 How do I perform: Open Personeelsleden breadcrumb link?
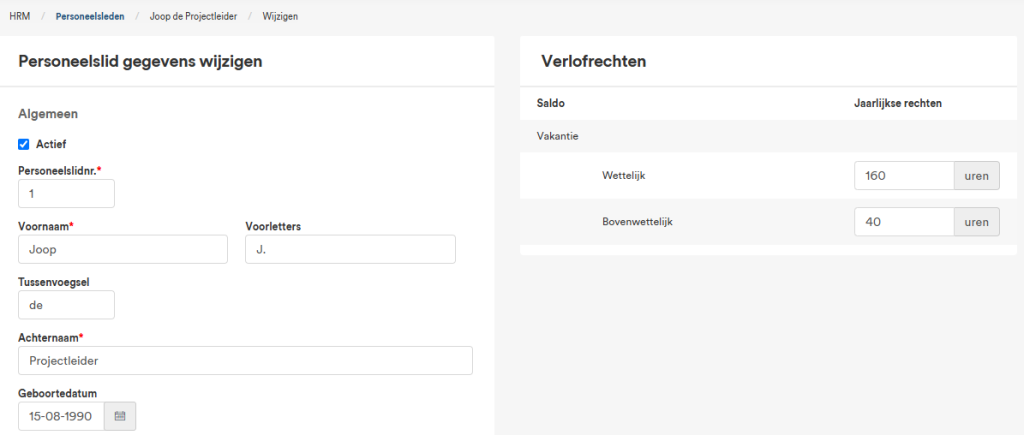pos(90,16)
